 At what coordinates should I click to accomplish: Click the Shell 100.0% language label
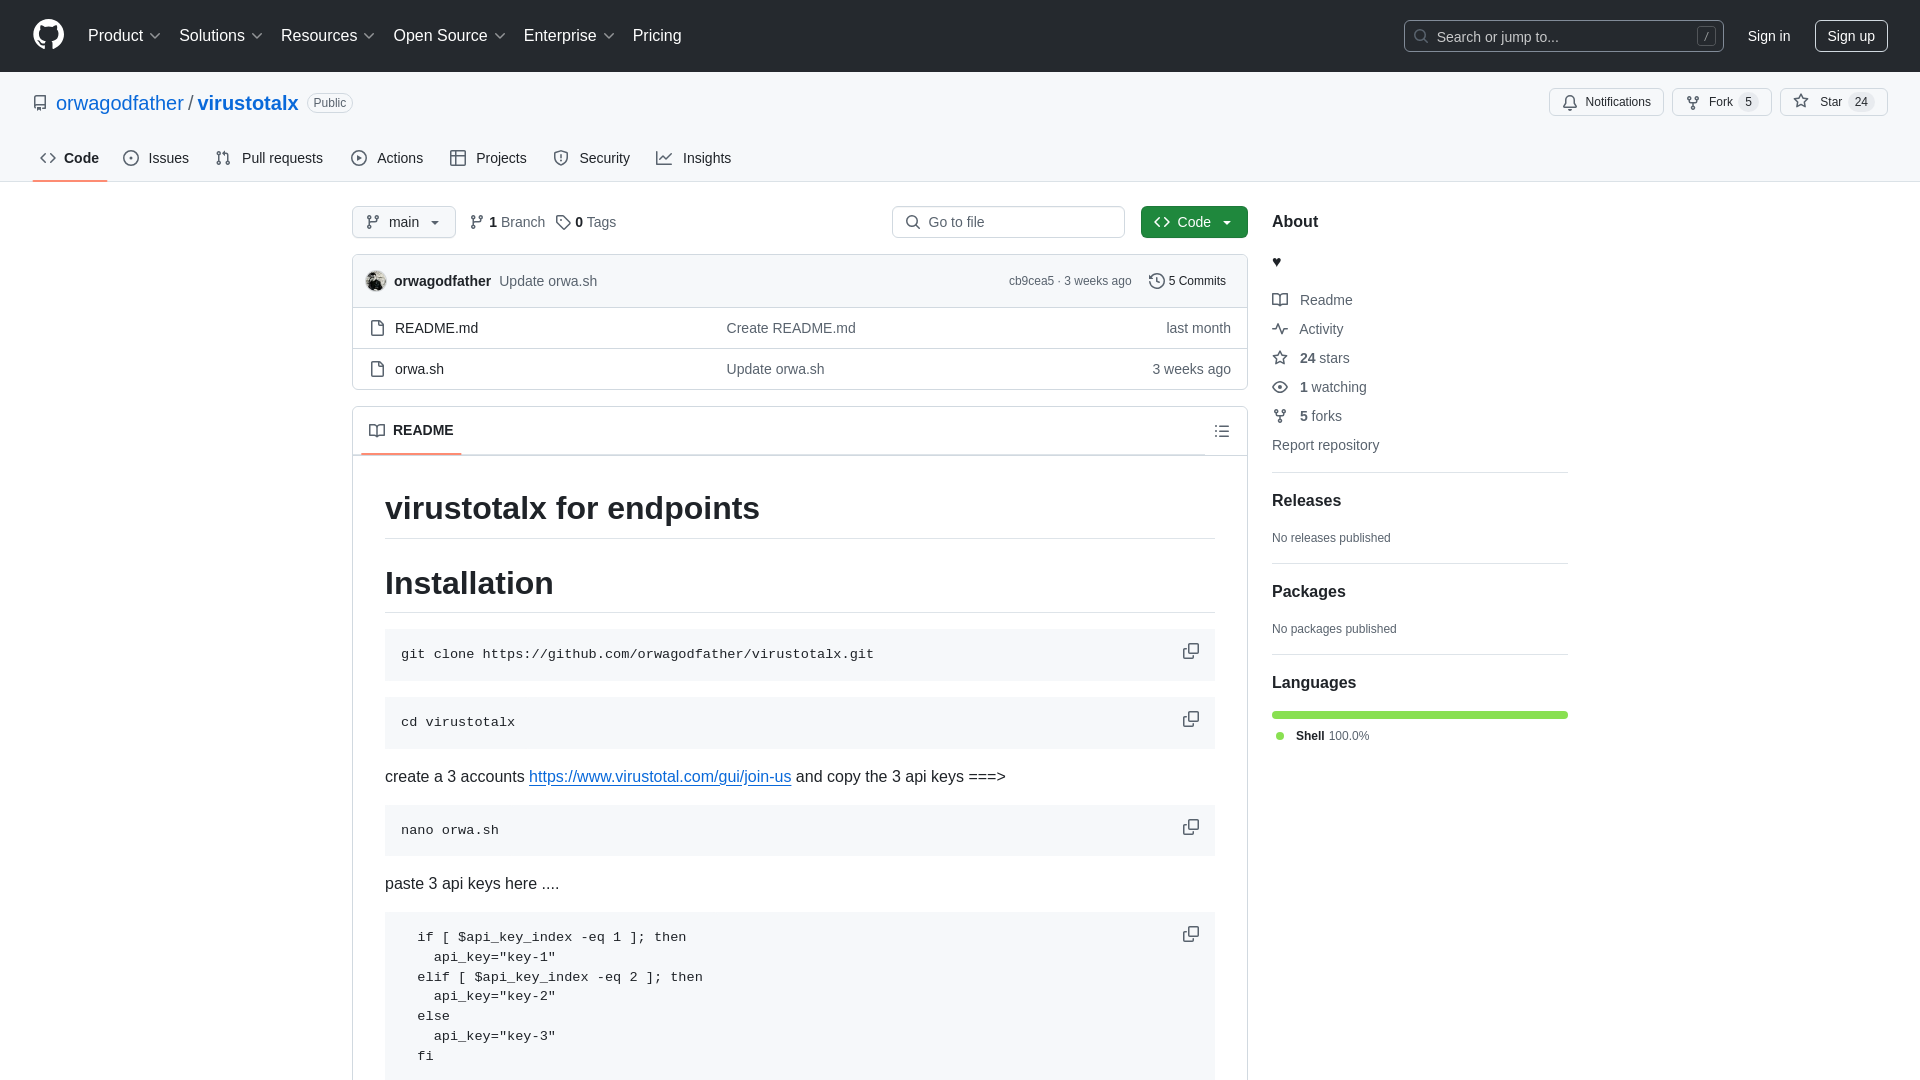[x=1323, y=736]
